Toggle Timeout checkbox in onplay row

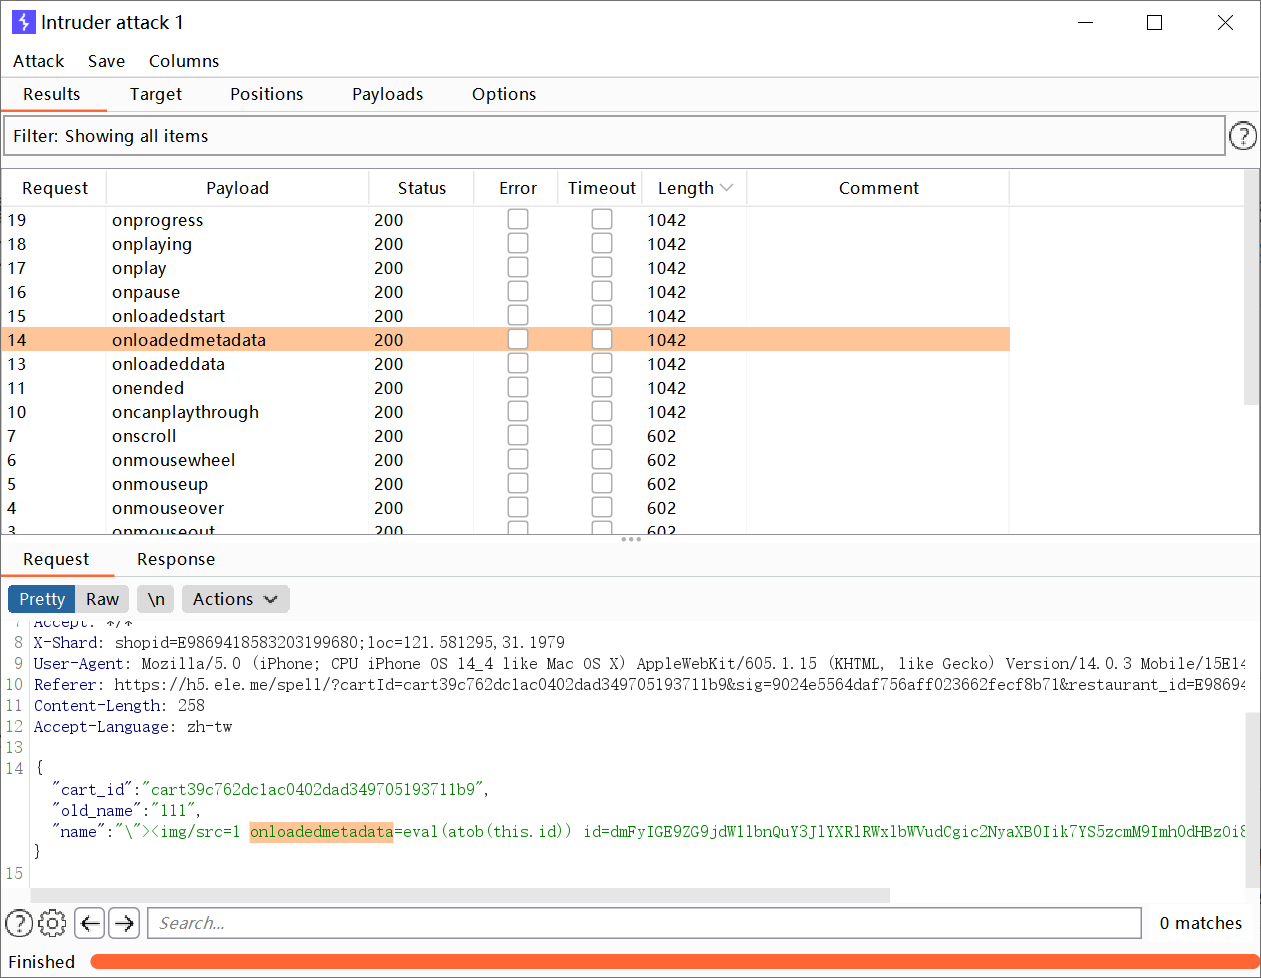(x=601, y=267)
